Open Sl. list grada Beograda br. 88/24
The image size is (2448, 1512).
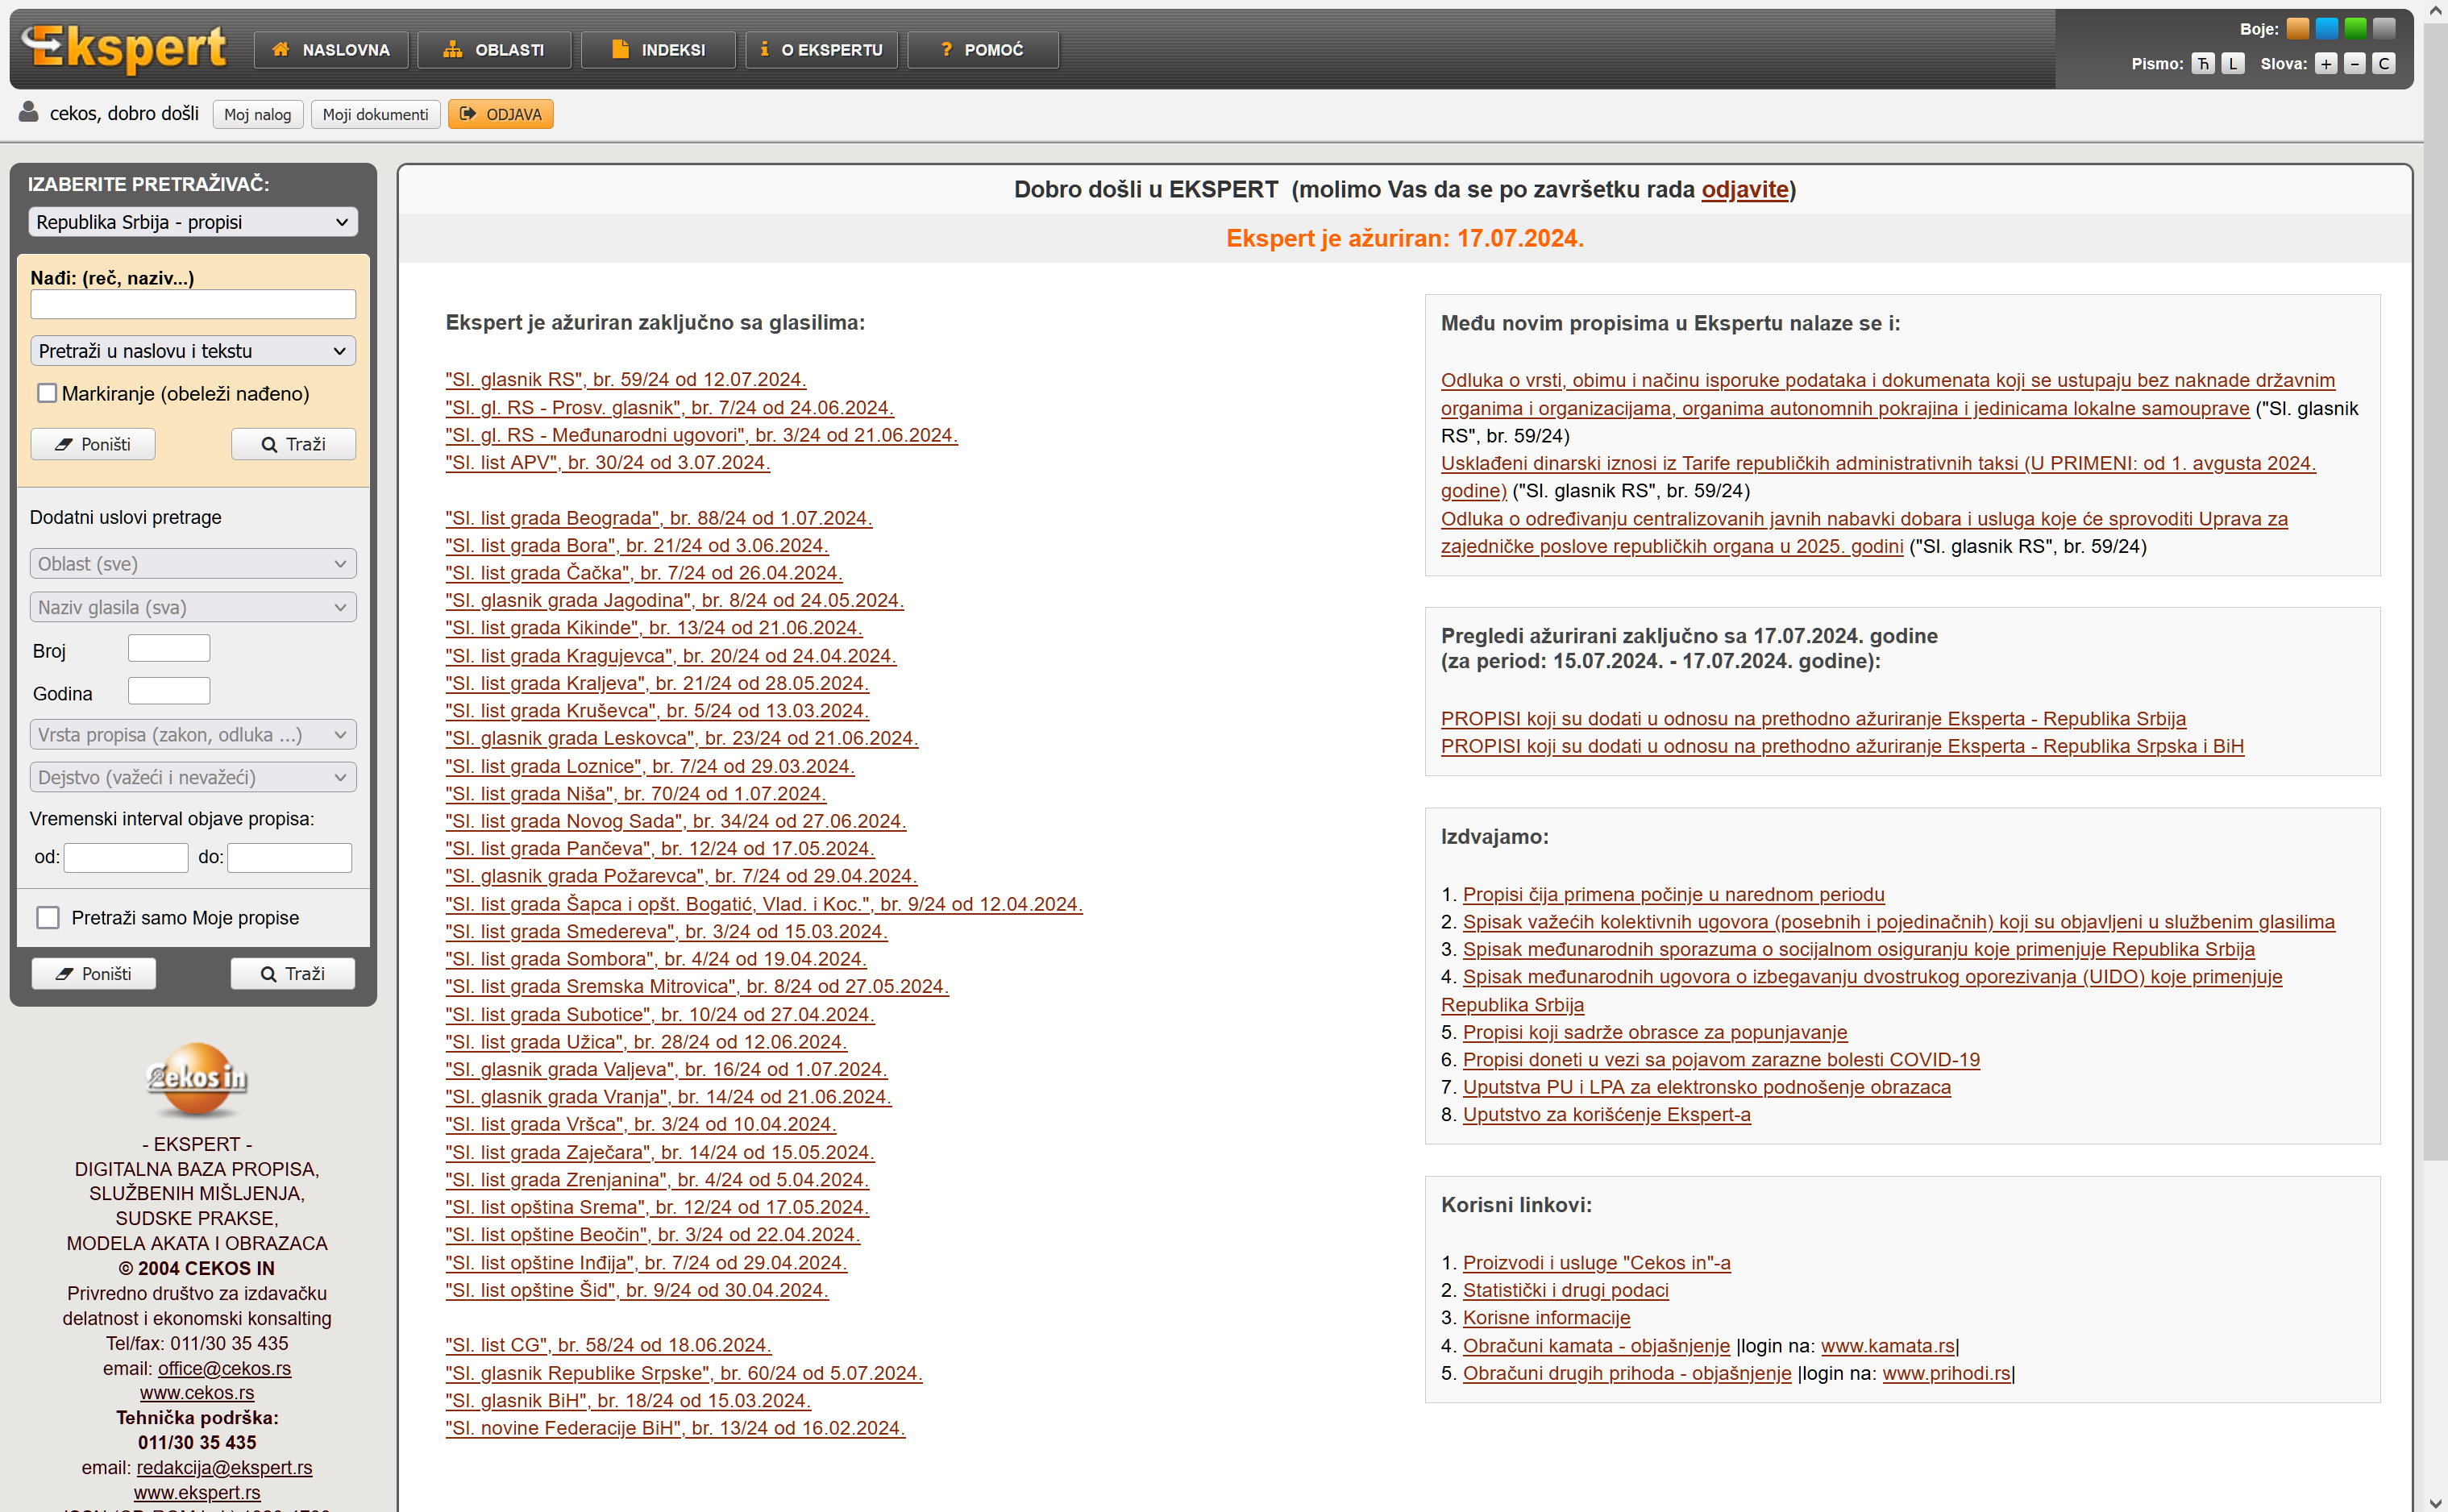click(659, 518)
